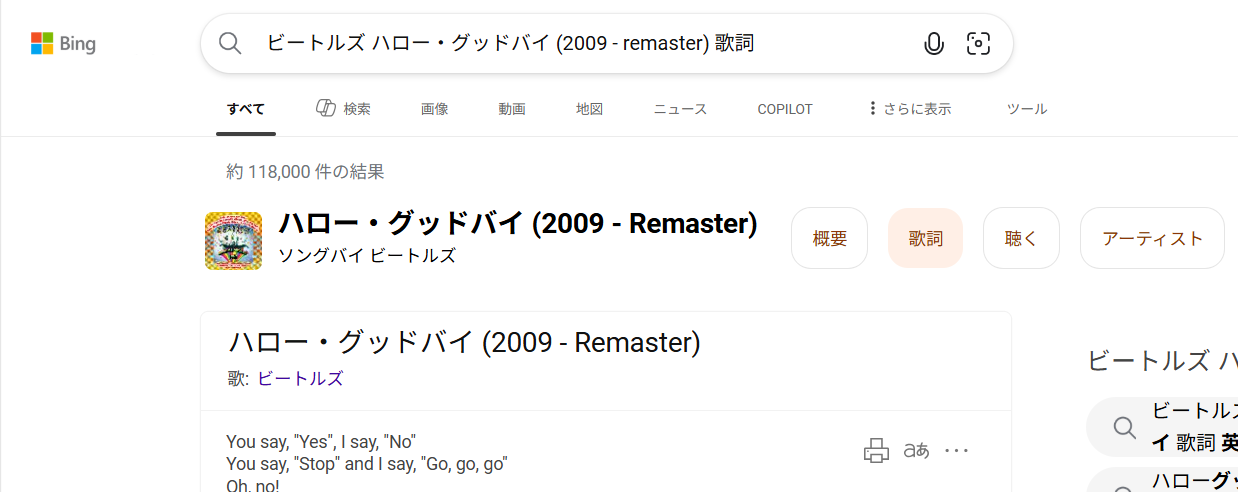
Task: Print the lyrics using printer icon
Action: point(876,451)
